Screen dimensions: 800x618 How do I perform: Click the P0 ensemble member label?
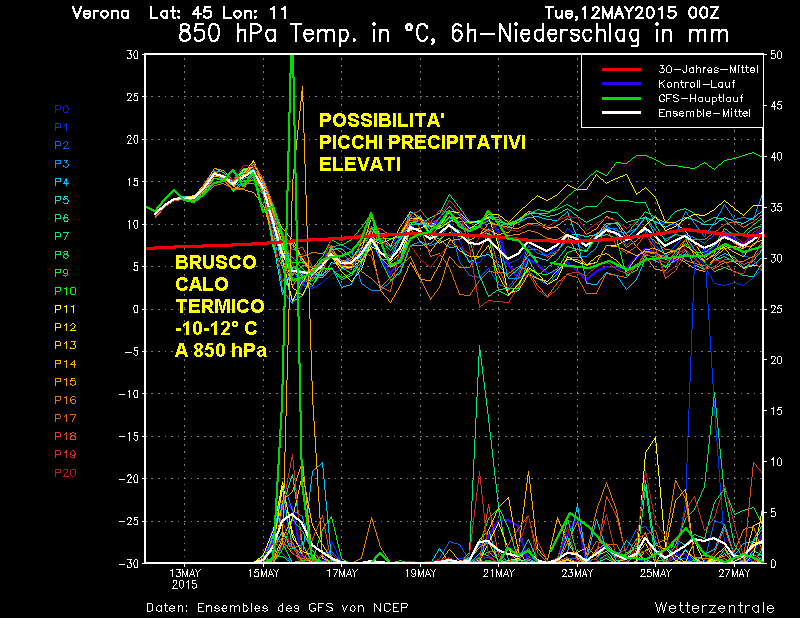pyautogui.click(x=62, y=109)
